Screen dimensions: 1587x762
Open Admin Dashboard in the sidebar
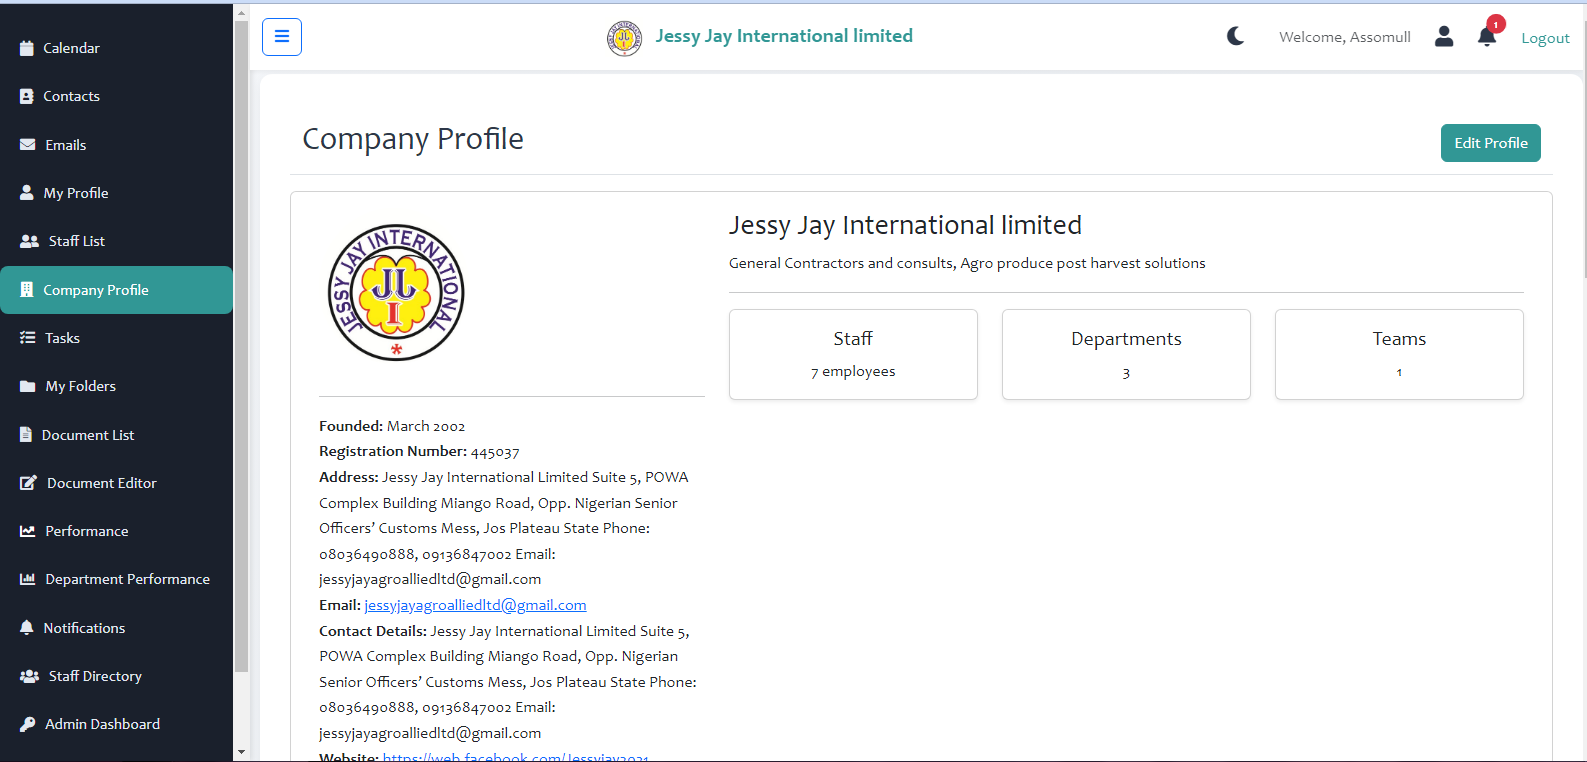102,724
